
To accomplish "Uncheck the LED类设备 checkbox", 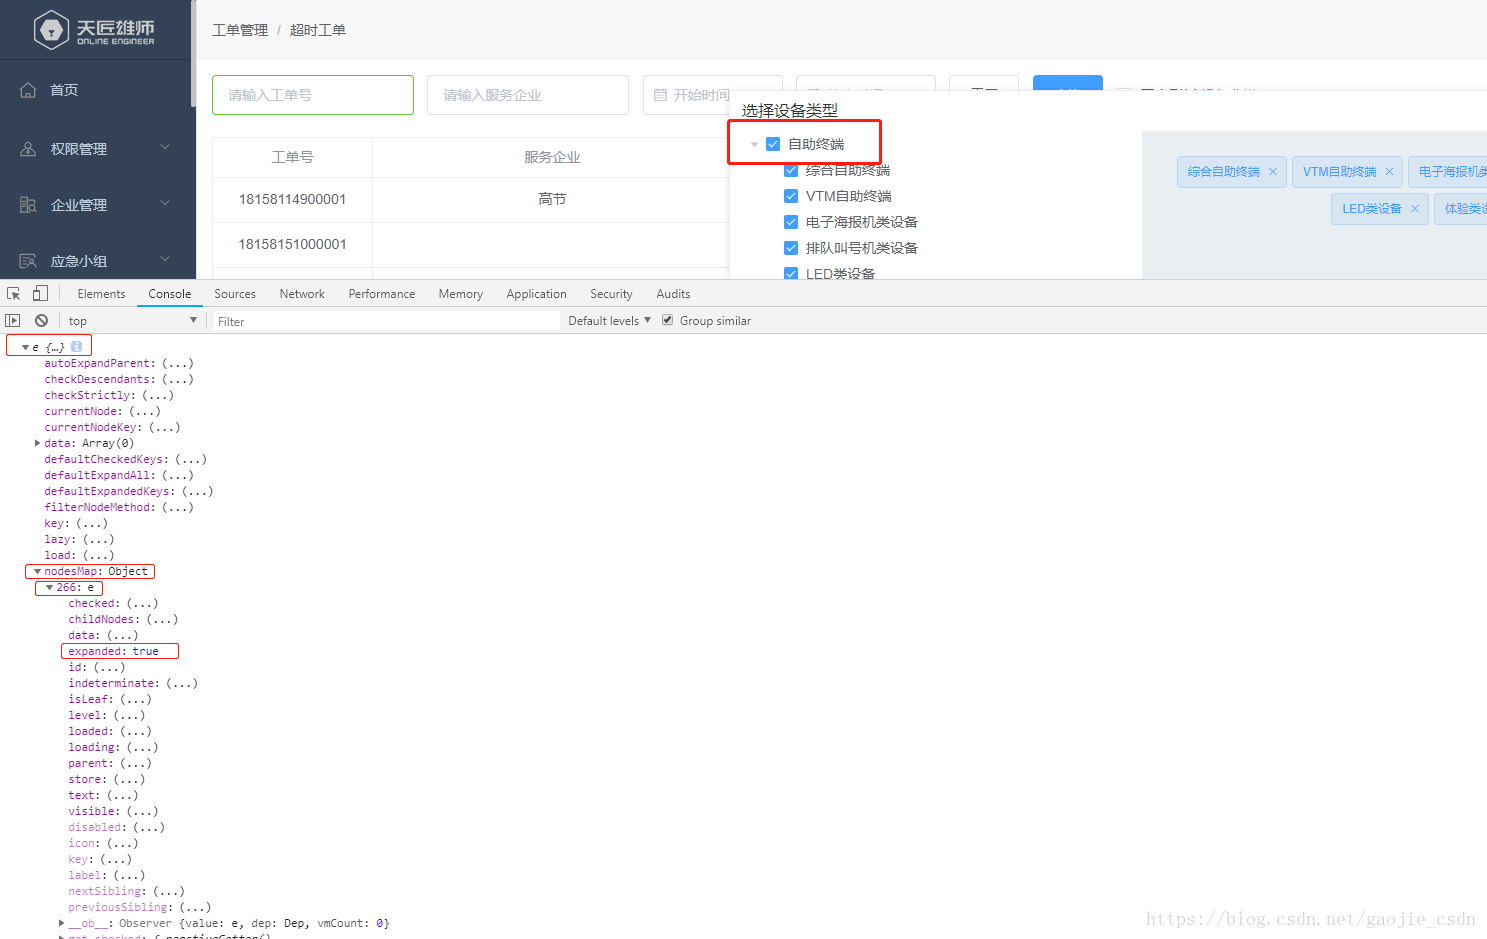I will (x=791, y=273).
